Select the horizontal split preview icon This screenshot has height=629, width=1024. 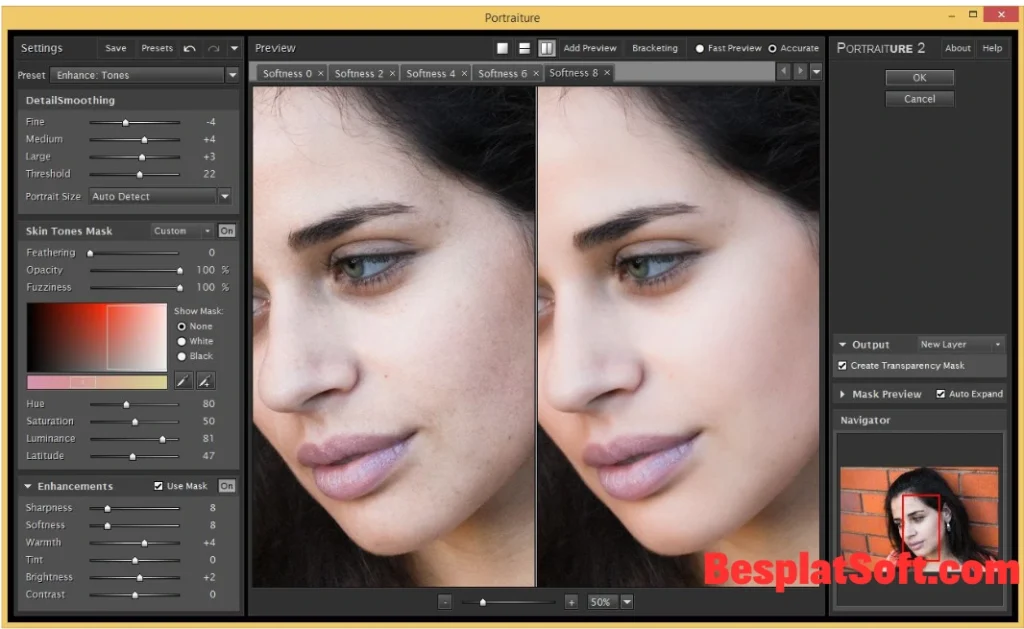(523, 47)
